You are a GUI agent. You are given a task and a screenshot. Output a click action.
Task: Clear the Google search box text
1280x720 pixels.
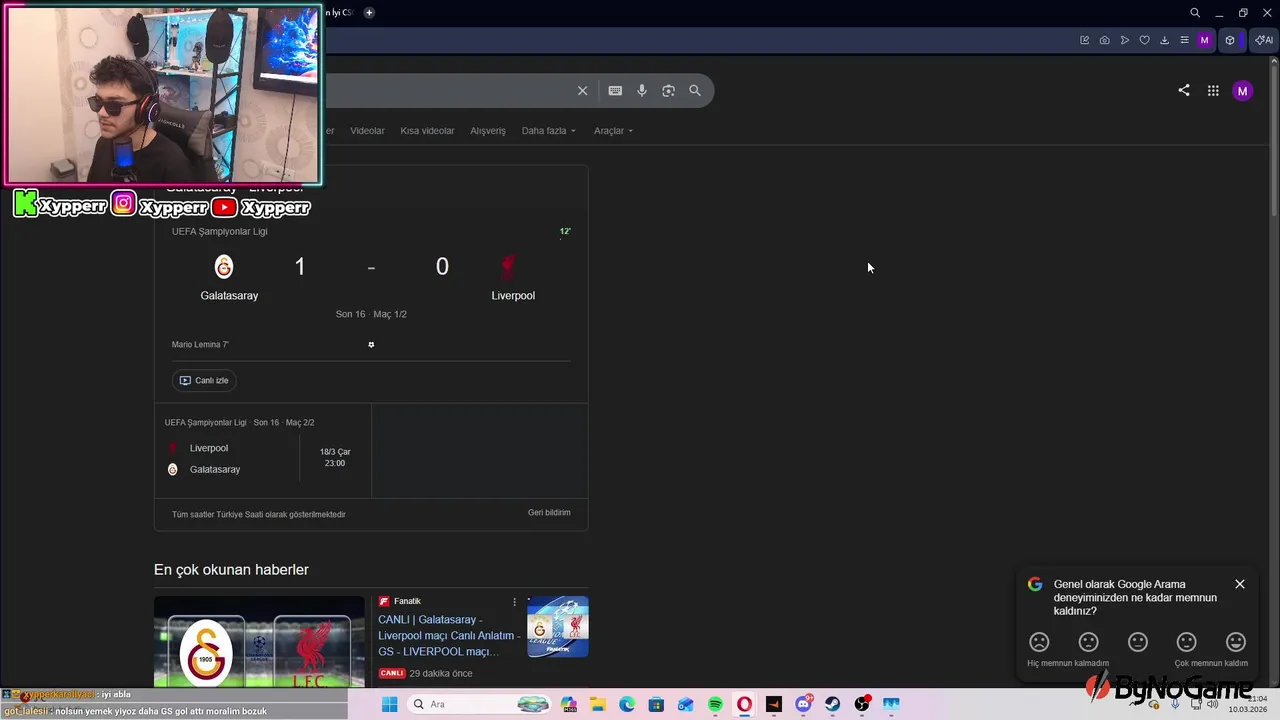(582, 90)
